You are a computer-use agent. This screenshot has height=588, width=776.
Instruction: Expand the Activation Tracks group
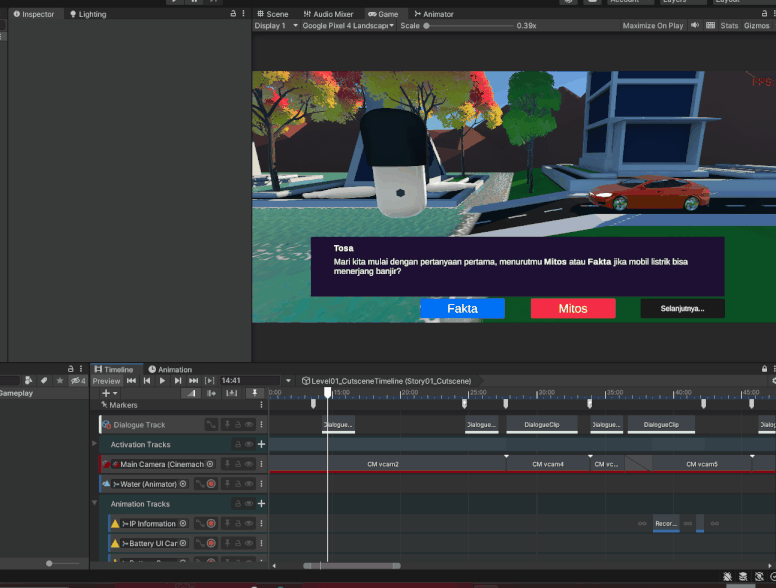click(x=95, y=444)
